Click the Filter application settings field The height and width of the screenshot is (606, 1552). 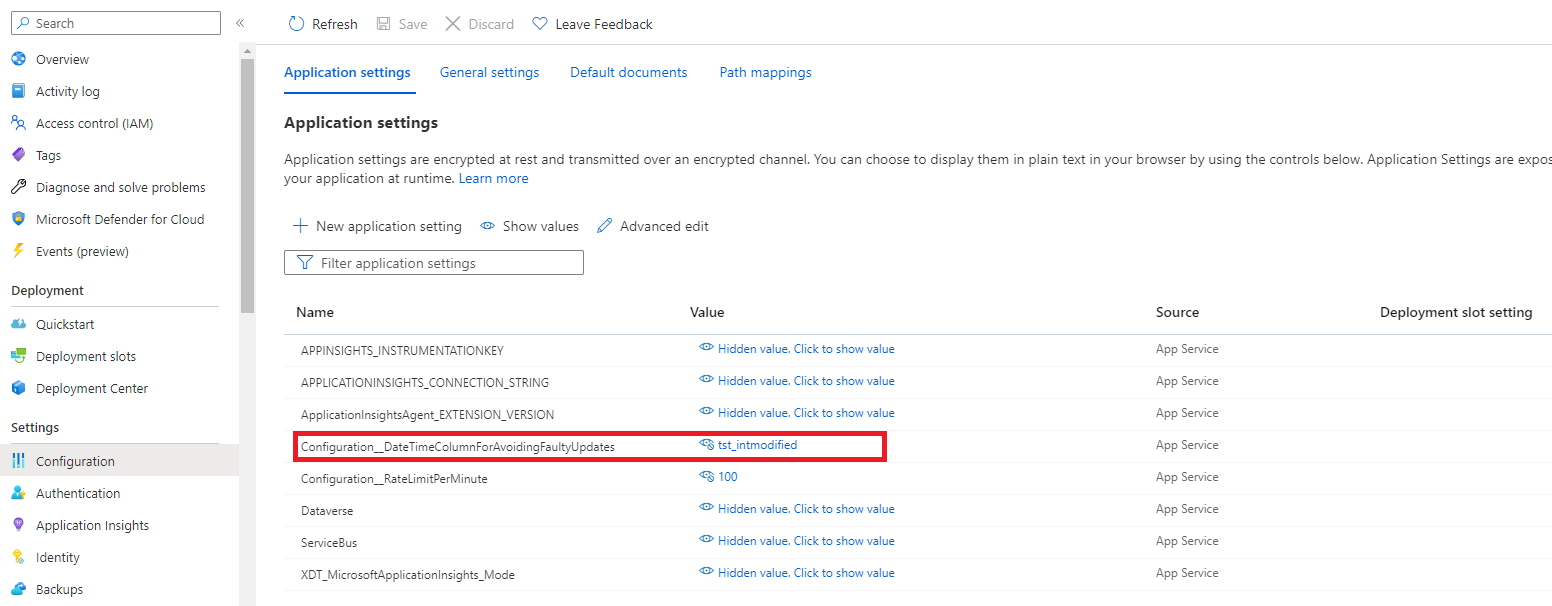click(x=434, y=263)
